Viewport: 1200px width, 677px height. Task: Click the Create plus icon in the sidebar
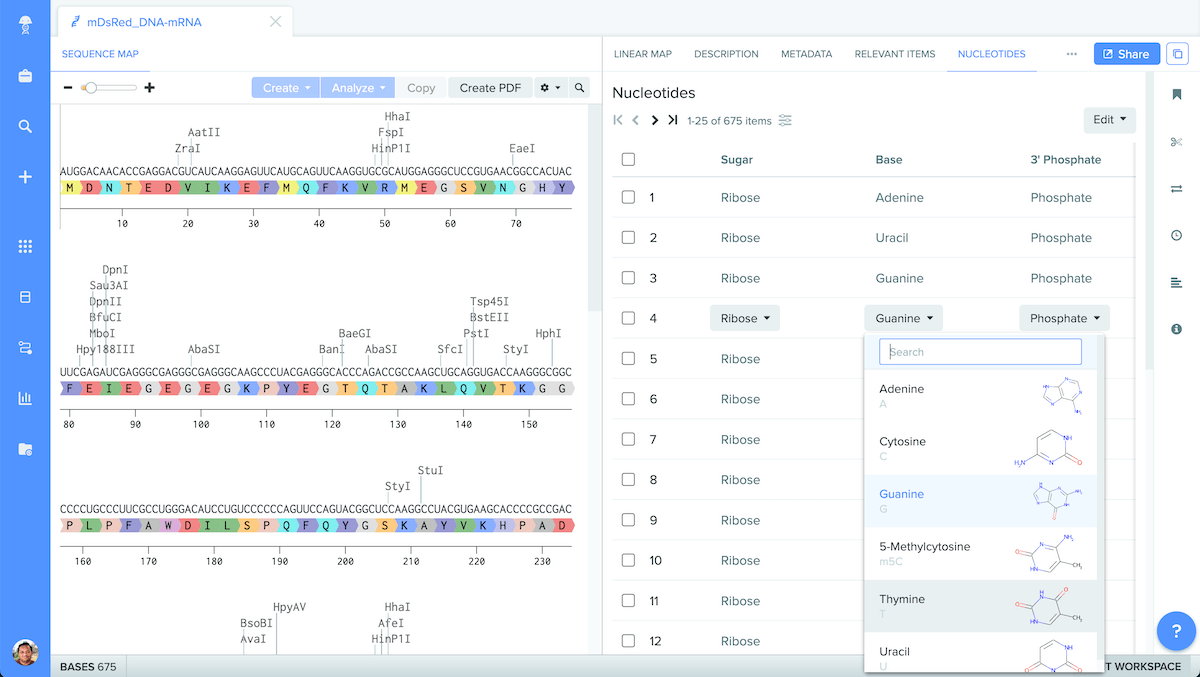coord(25,177)
